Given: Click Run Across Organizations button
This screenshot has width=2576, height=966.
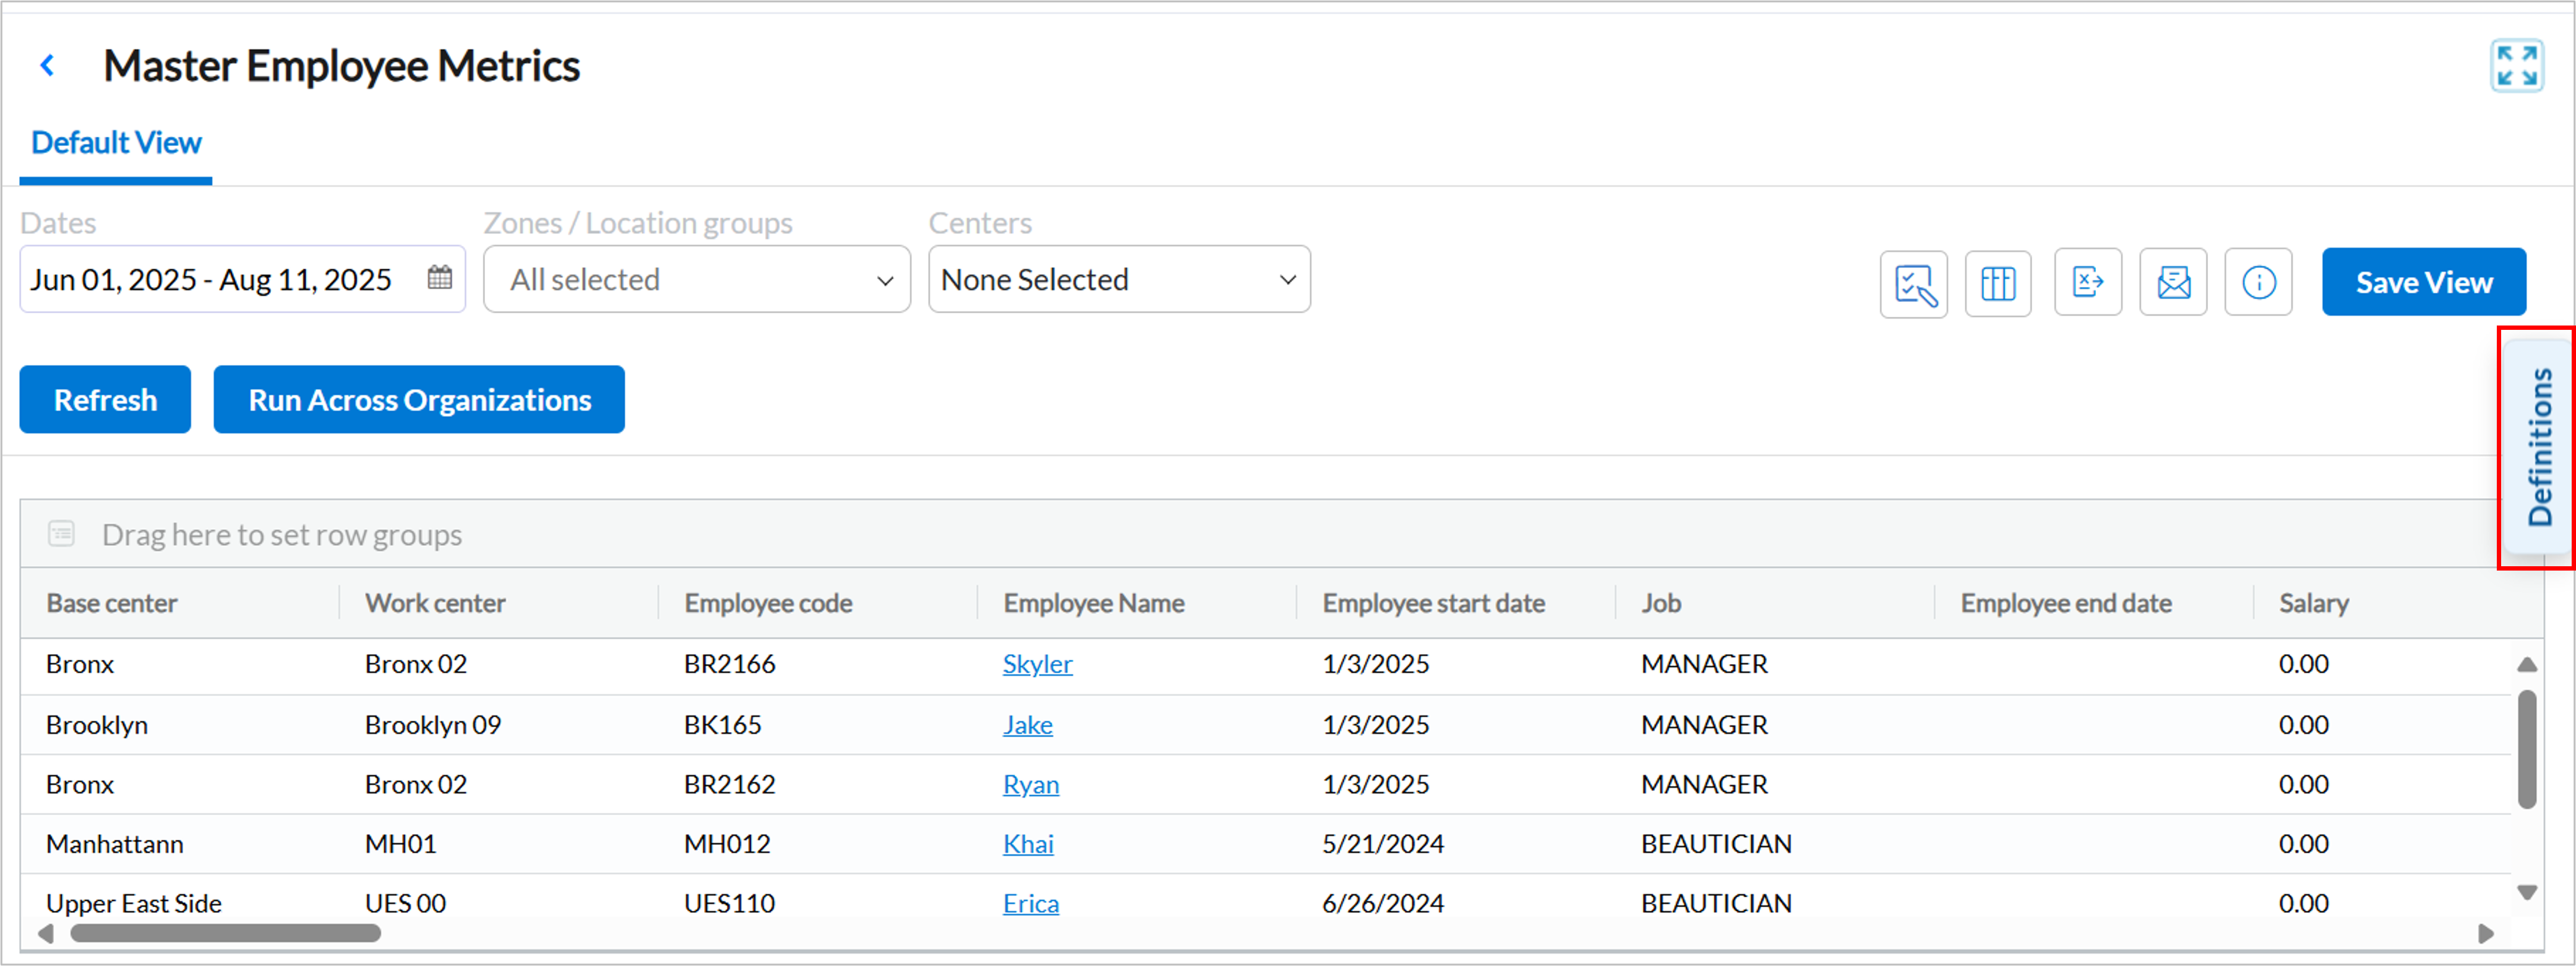Looking at the screenshot, I should tap(419, 399).
